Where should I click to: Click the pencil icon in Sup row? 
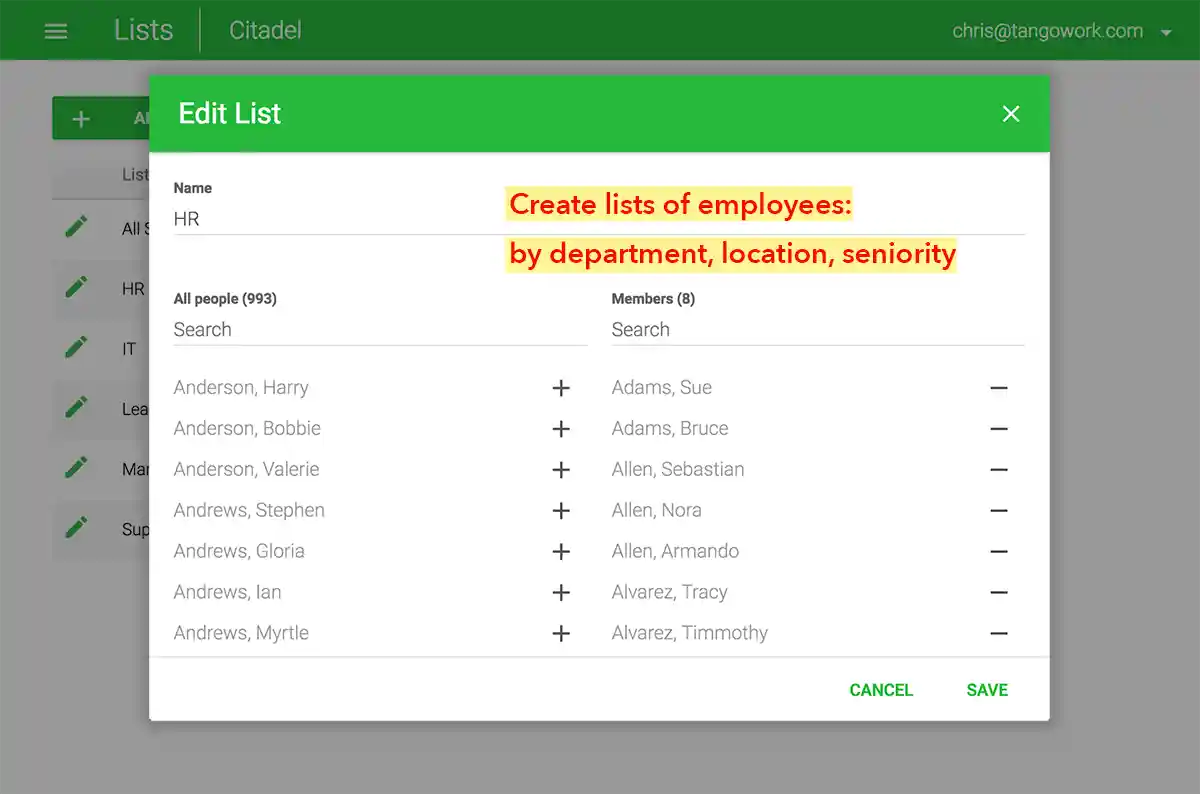76,527
